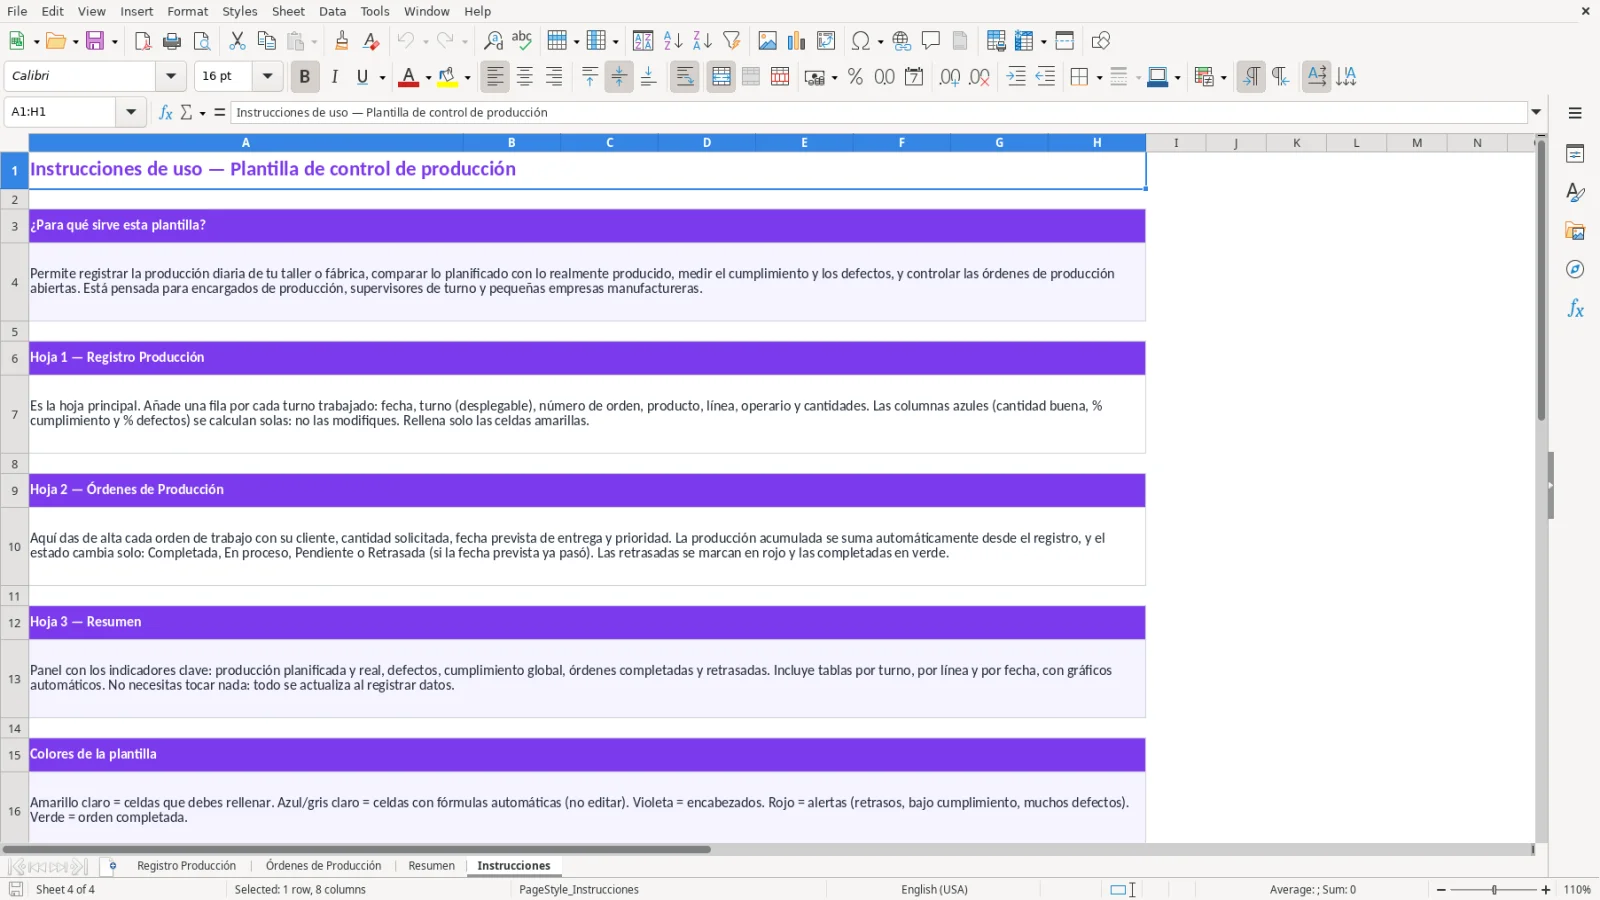
Task: Toggle Center Horizontally alignment
Action: pos(524,77)
